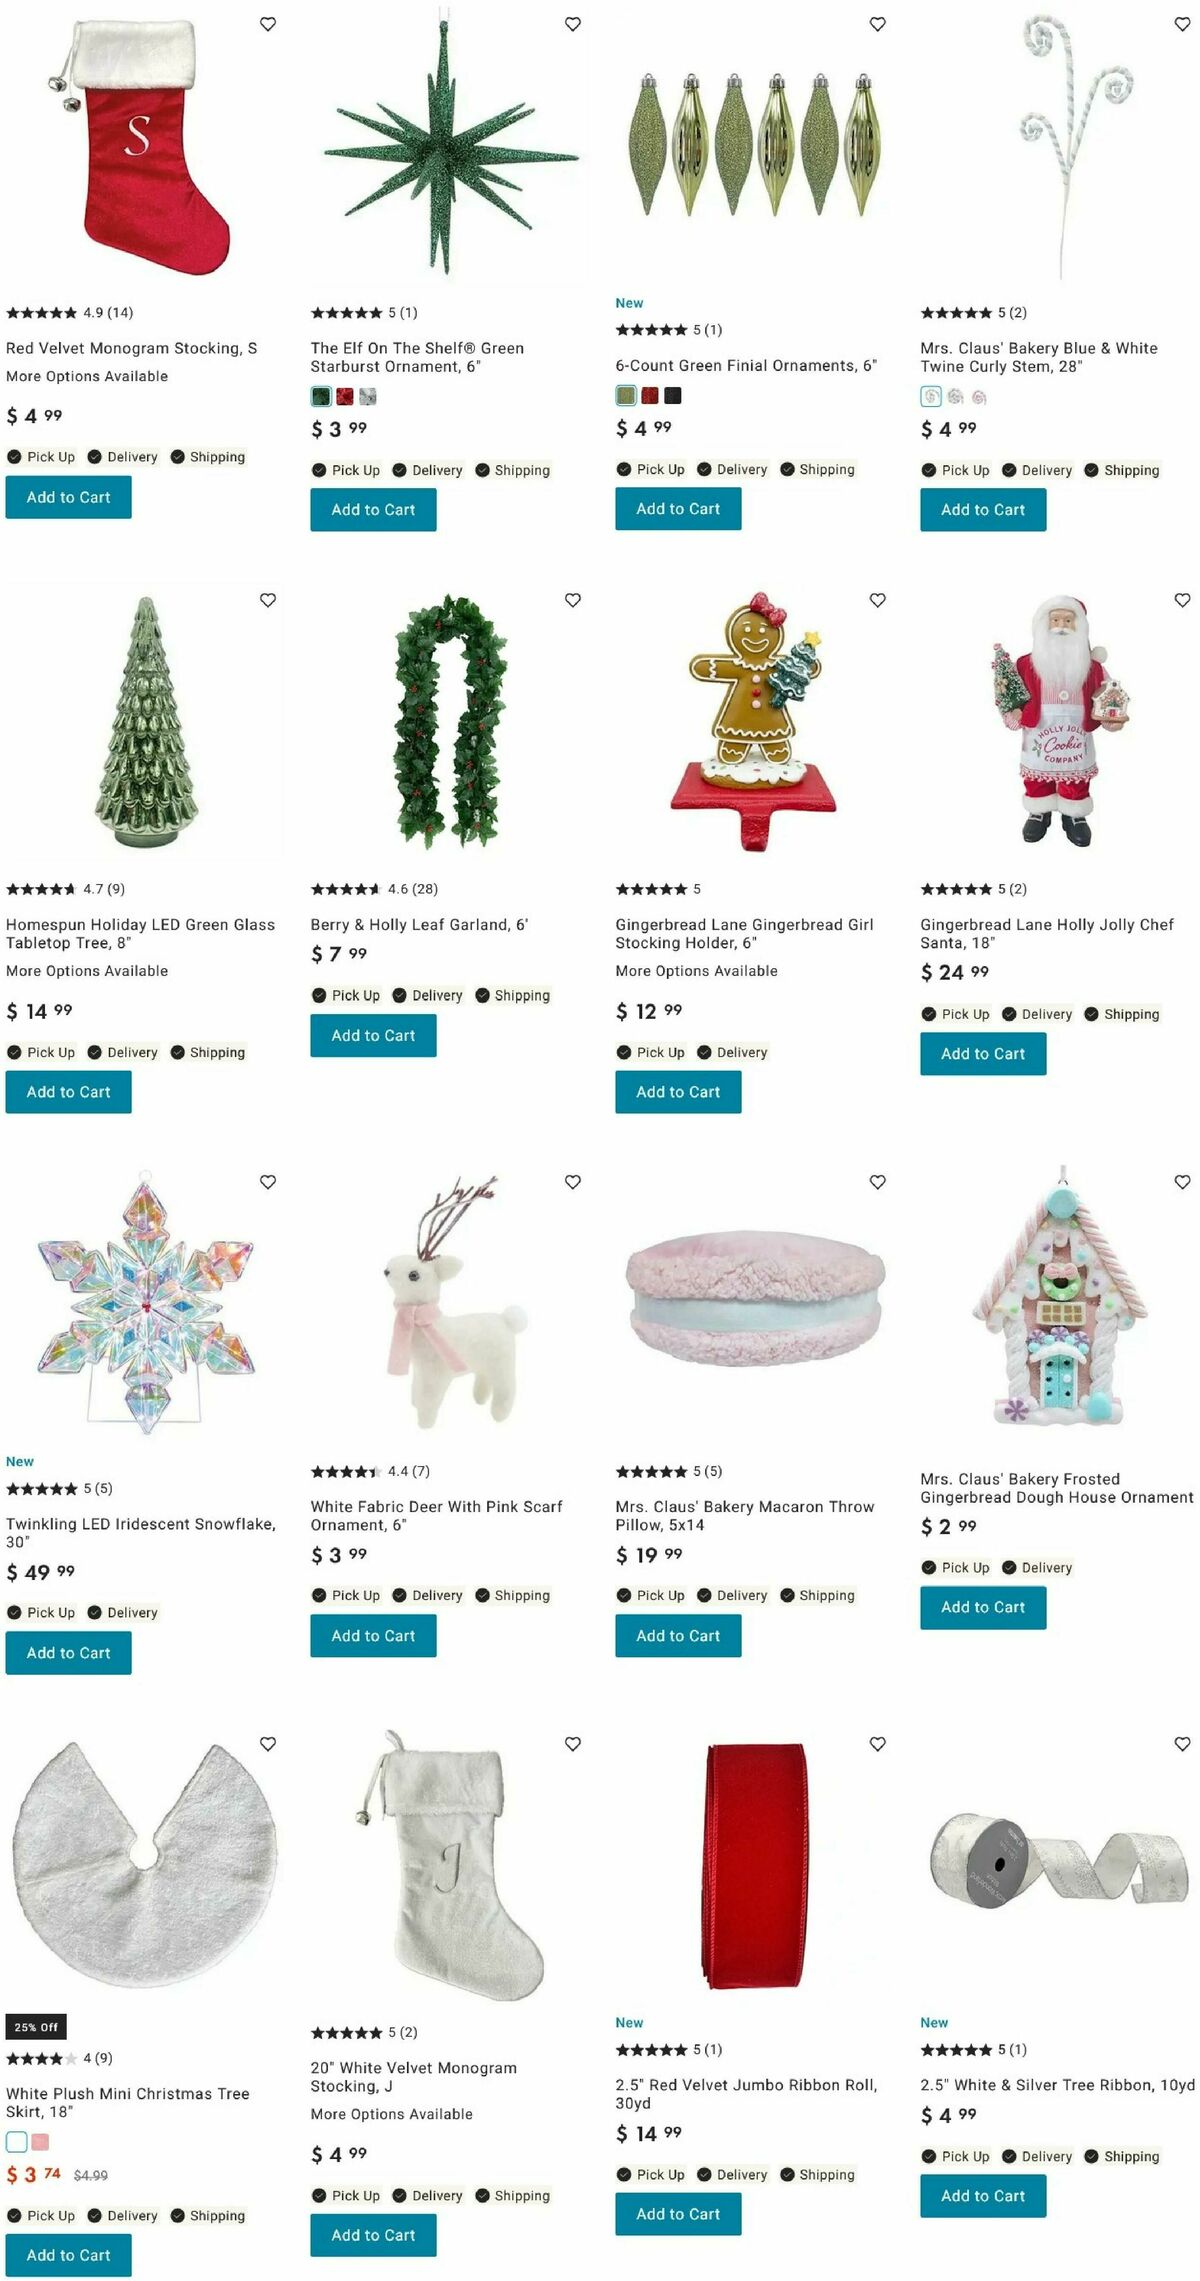Add Red Velvet Monogram Stocking to cart

69,497
